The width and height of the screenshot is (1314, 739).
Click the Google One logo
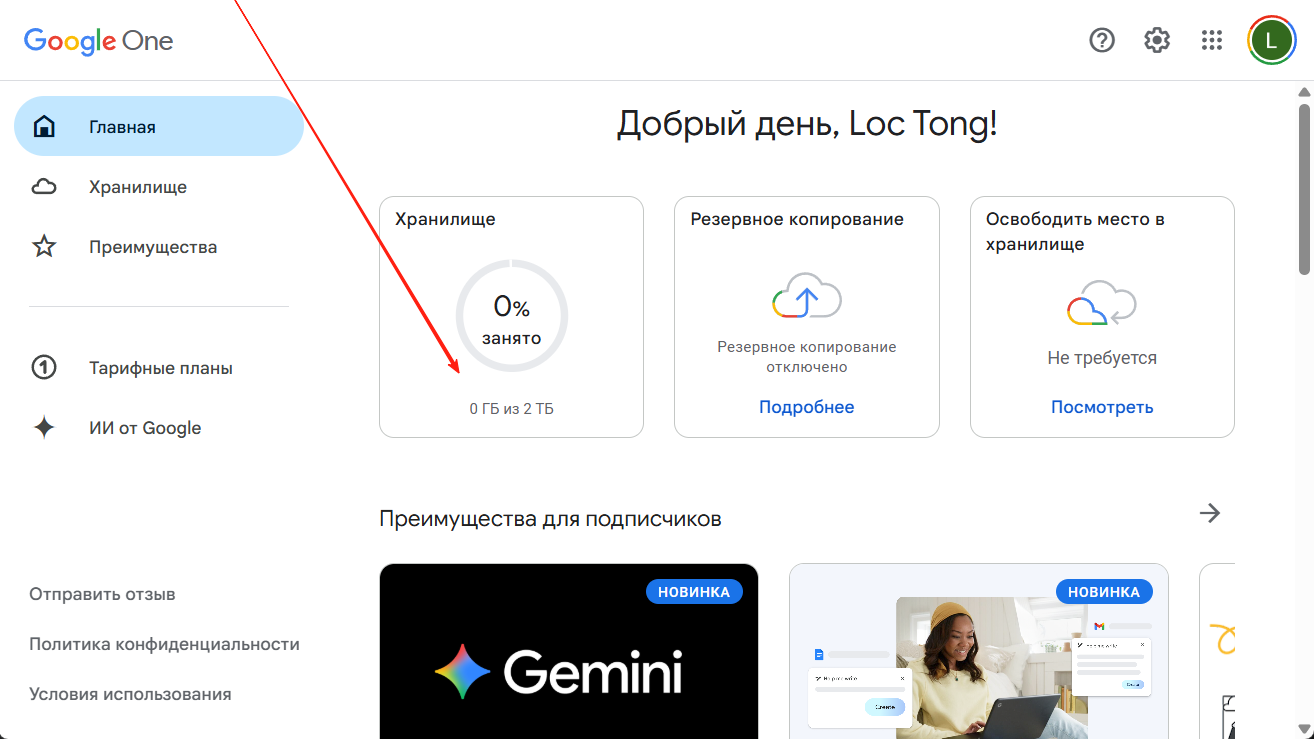99,41
